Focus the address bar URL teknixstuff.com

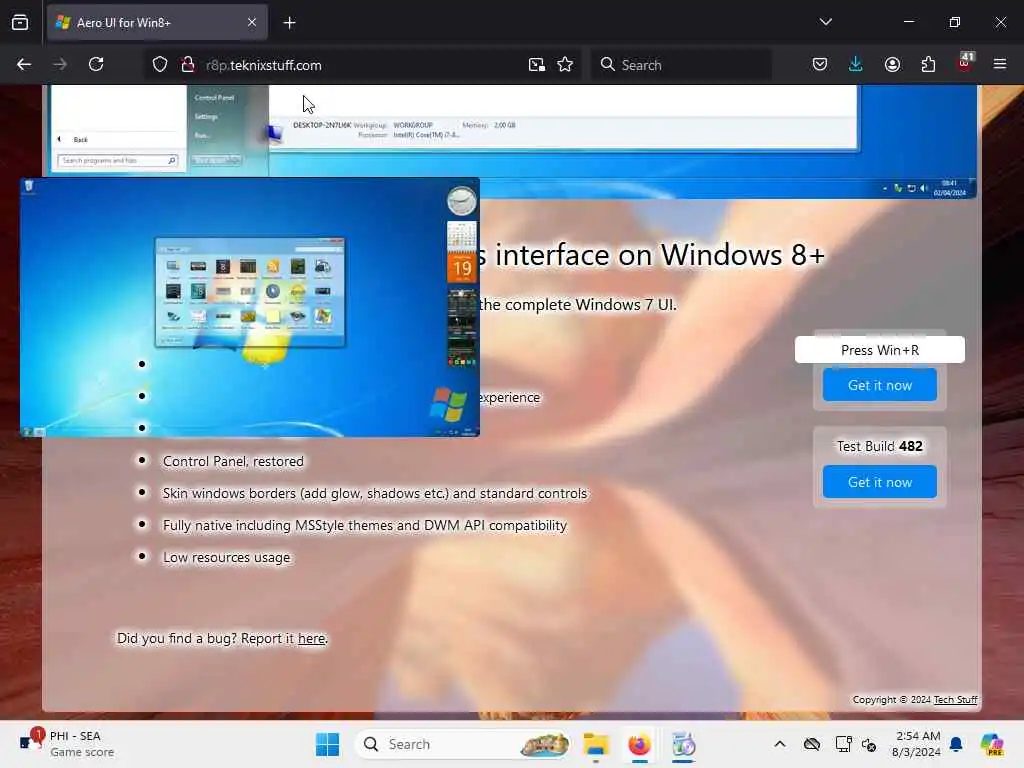[x=263, y=65]
